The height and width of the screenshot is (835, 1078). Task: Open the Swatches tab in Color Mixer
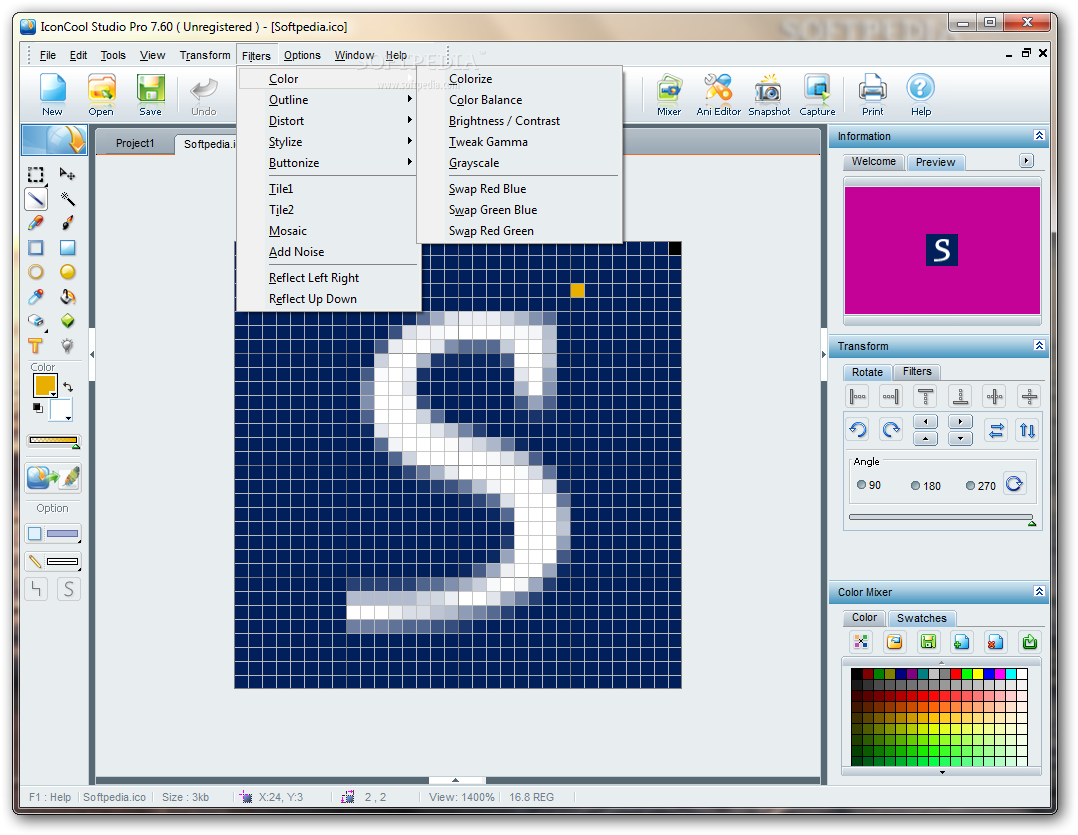[921, 618]
